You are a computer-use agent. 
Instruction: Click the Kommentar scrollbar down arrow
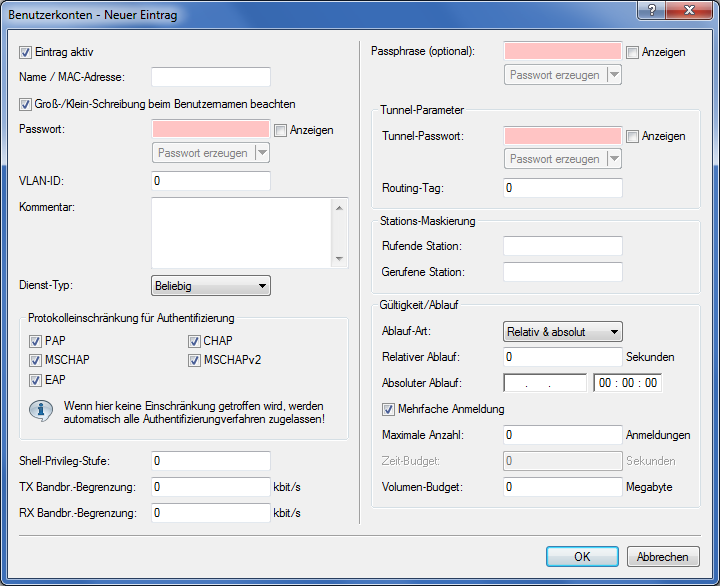click(341, 259)
